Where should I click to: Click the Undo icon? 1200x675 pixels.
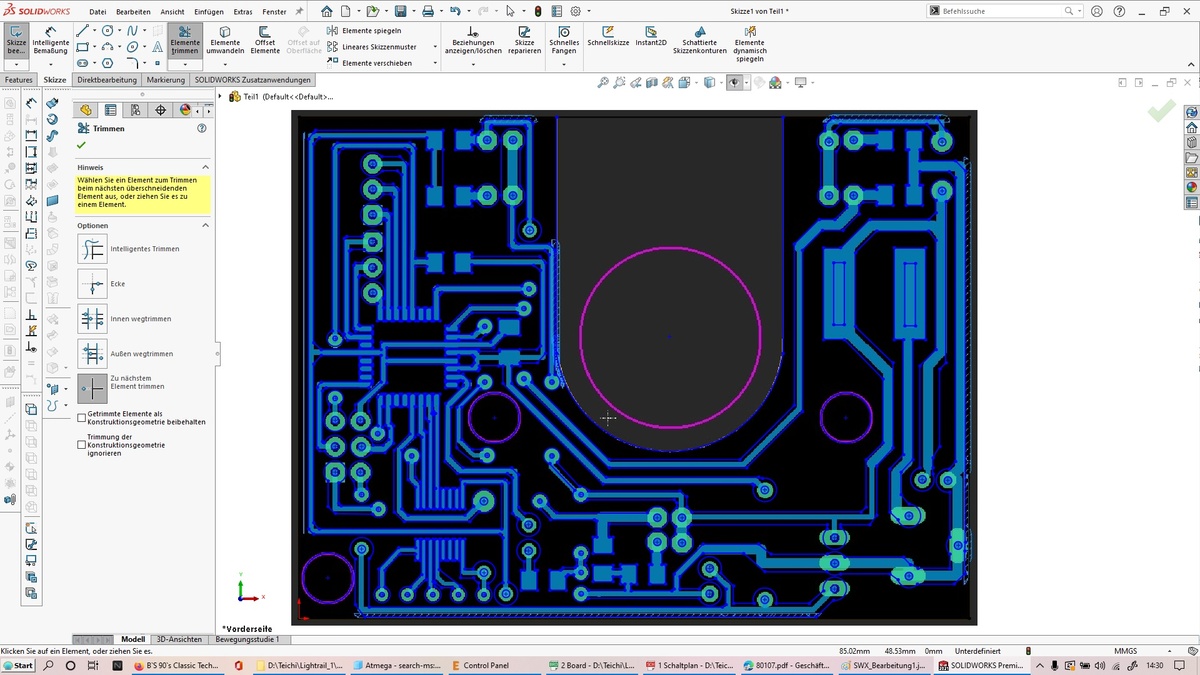[455, 12]
